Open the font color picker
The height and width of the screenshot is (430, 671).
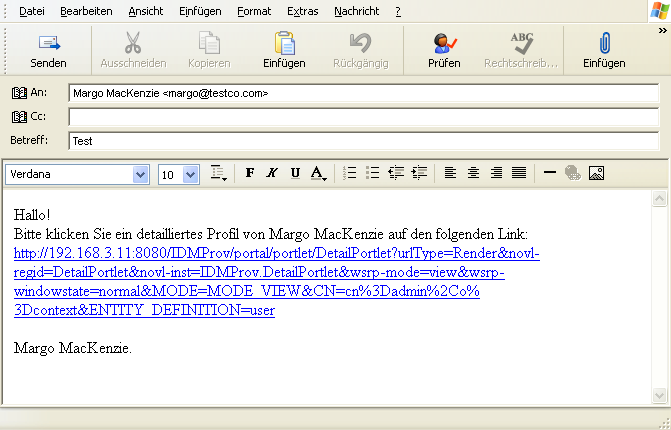pyautogui.click(x=319, y=173)
